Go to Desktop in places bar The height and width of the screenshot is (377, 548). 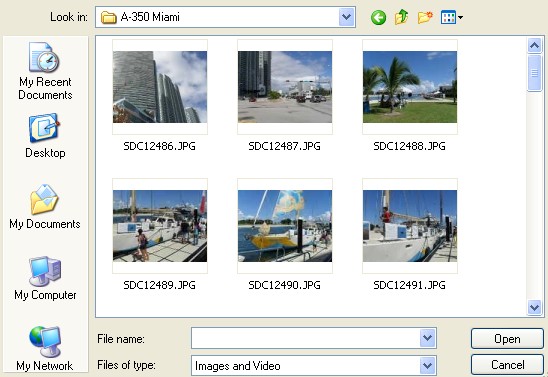pos(45,136)
